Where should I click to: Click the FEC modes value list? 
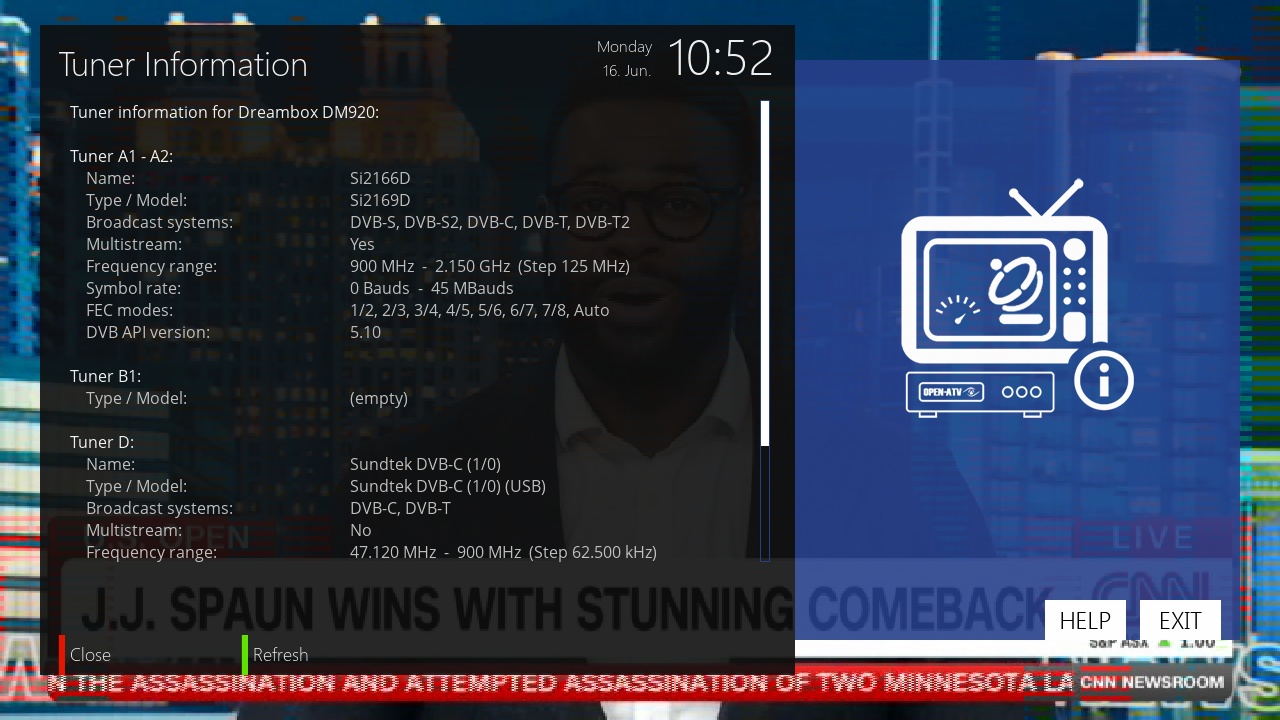click(x=480, y=310)
